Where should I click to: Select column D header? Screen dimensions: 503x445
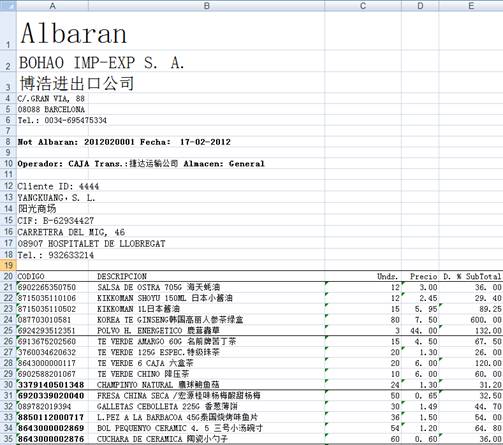coord(420,6)
